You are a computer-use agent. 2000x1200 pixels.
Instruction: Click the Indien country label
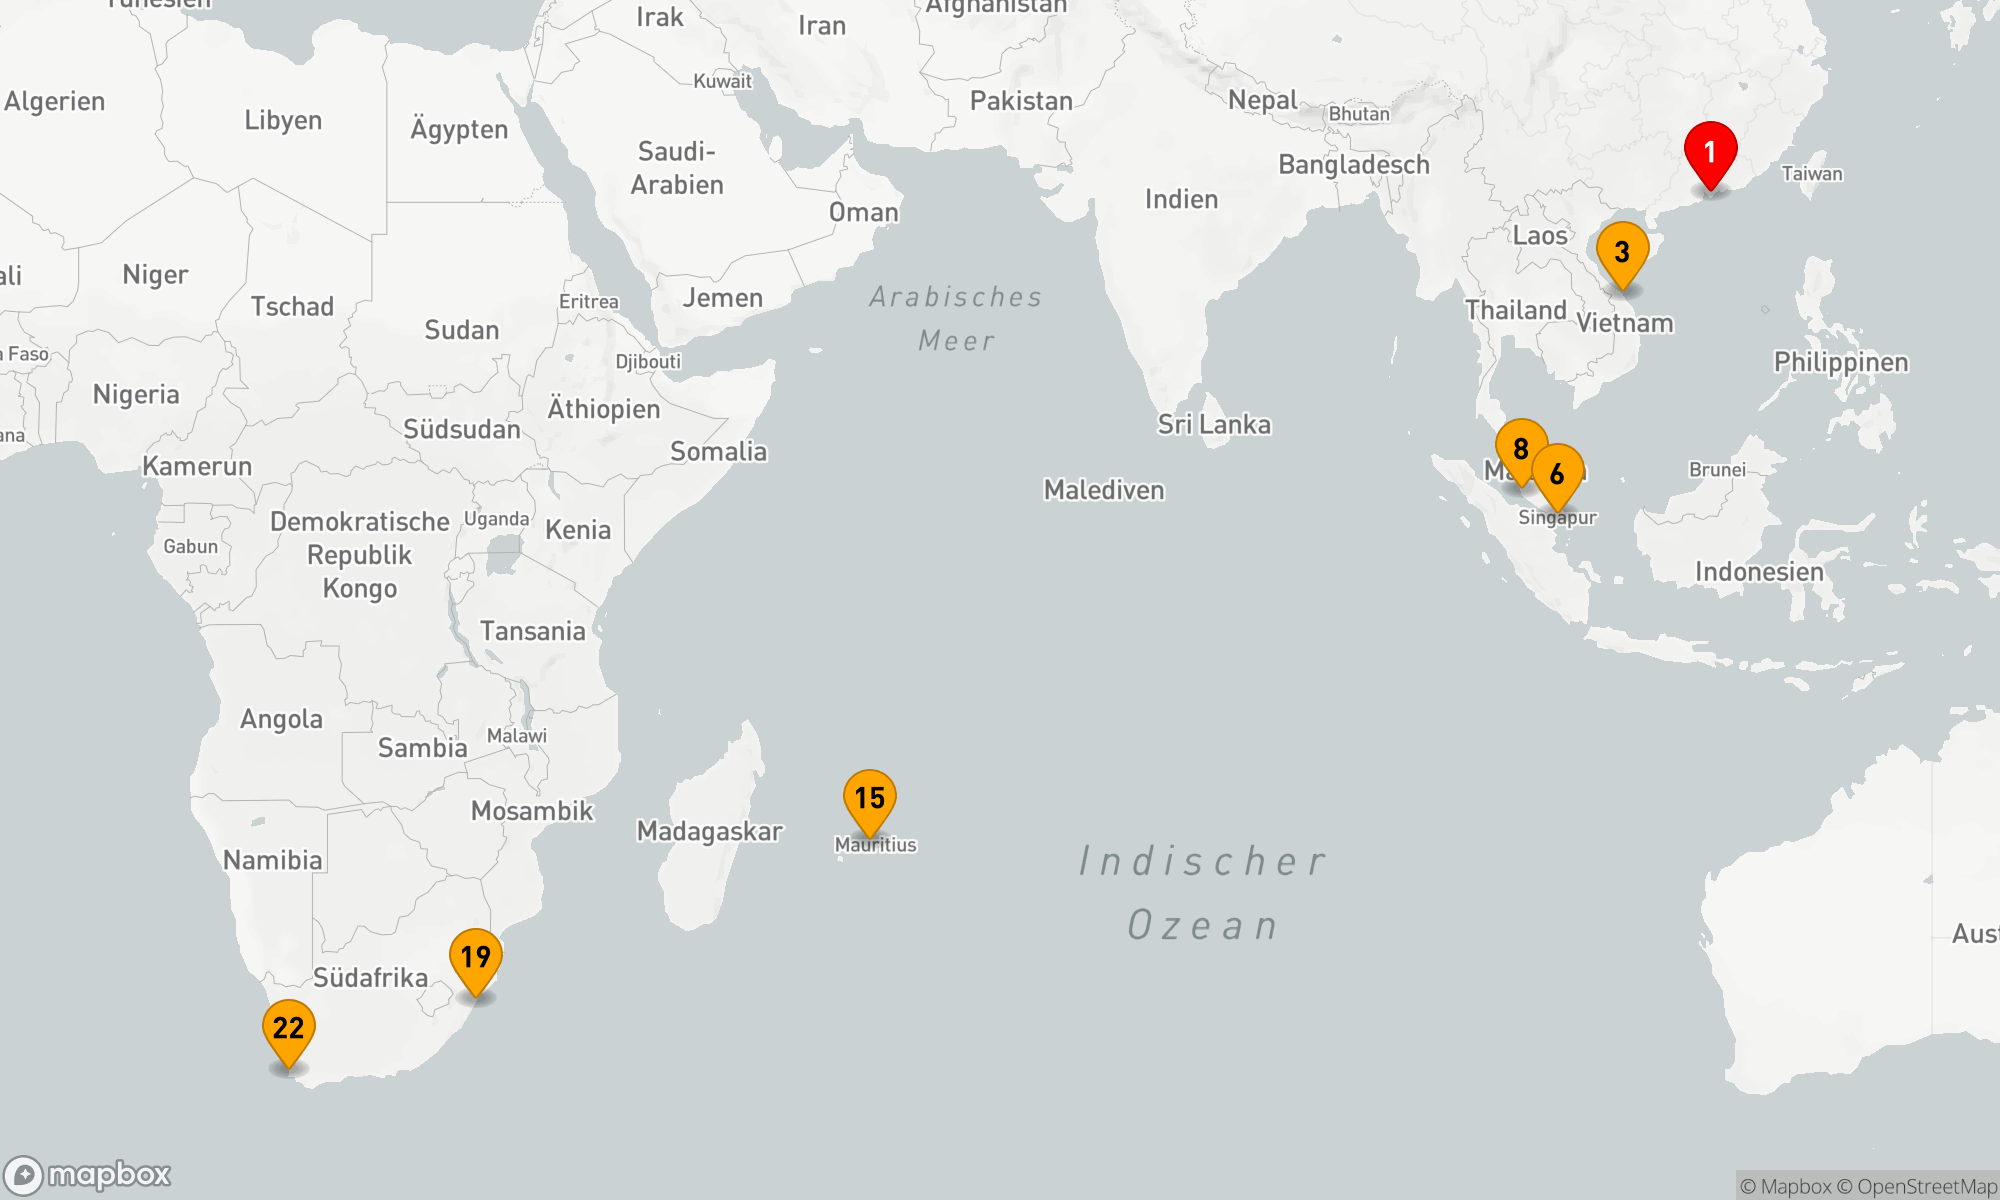point(1181,199)
